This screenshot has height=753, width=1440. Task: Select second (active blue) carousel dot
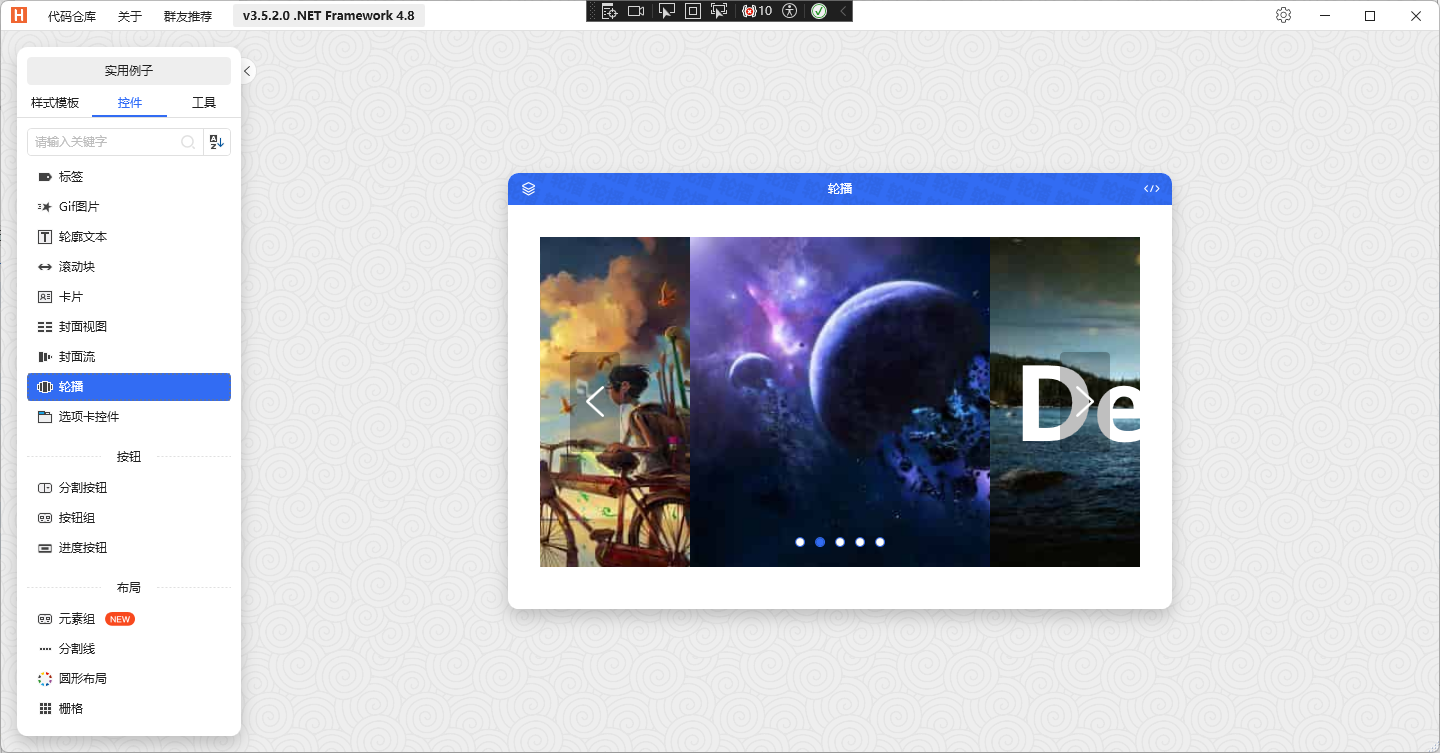coord(820,542)
